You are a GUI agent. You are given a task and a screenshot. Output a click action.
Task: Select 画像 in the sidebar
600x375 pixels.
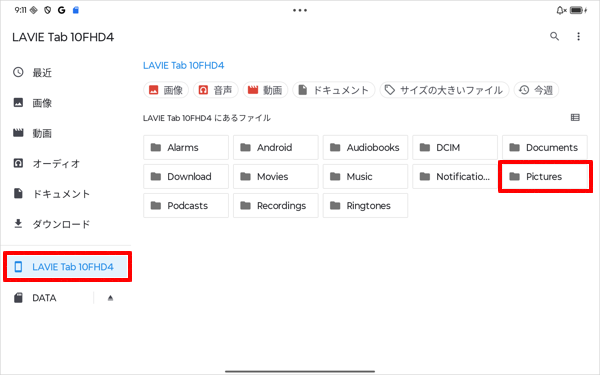click(66, 103)
